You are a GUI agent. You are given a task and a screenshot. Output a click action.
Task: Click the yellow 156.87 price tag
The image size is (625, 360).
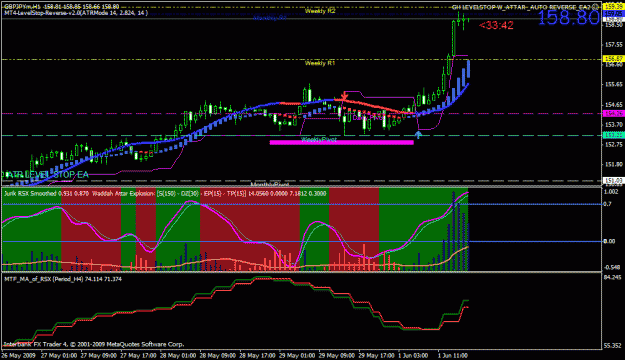click(613, 59)
